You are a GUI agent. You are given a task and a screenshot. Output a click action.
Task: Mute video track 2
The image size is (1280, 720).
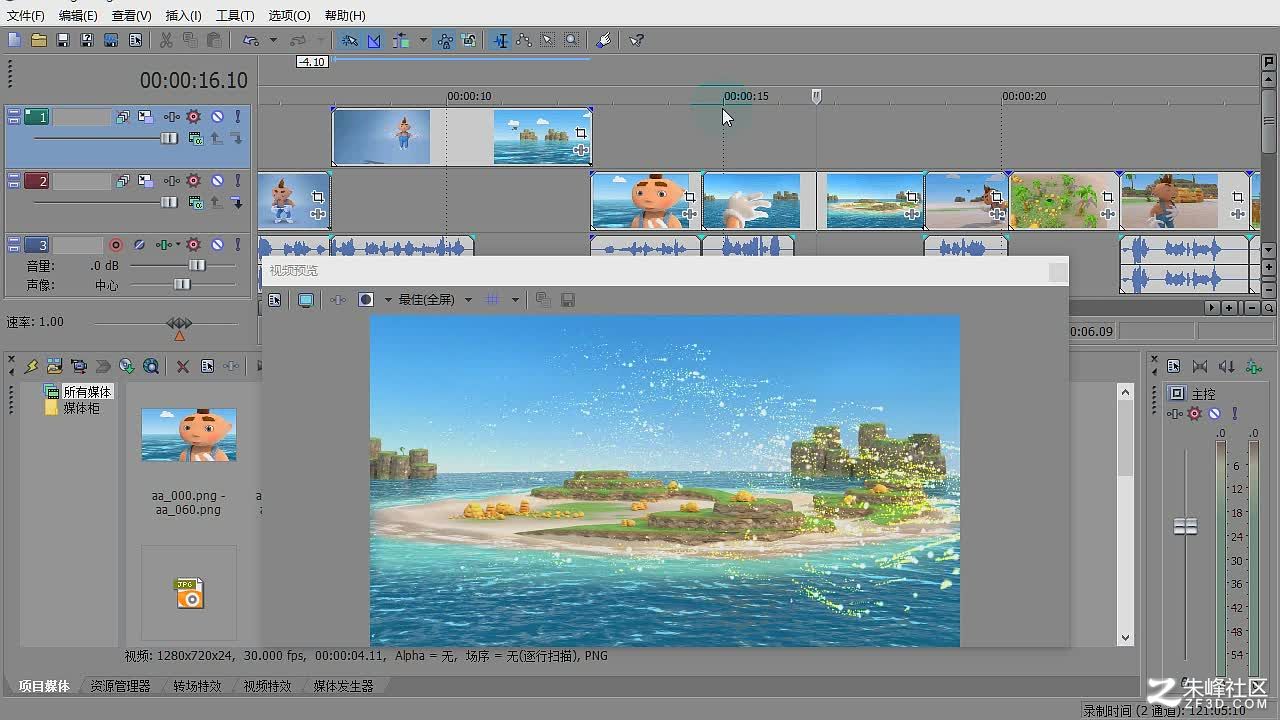point(217,181)
